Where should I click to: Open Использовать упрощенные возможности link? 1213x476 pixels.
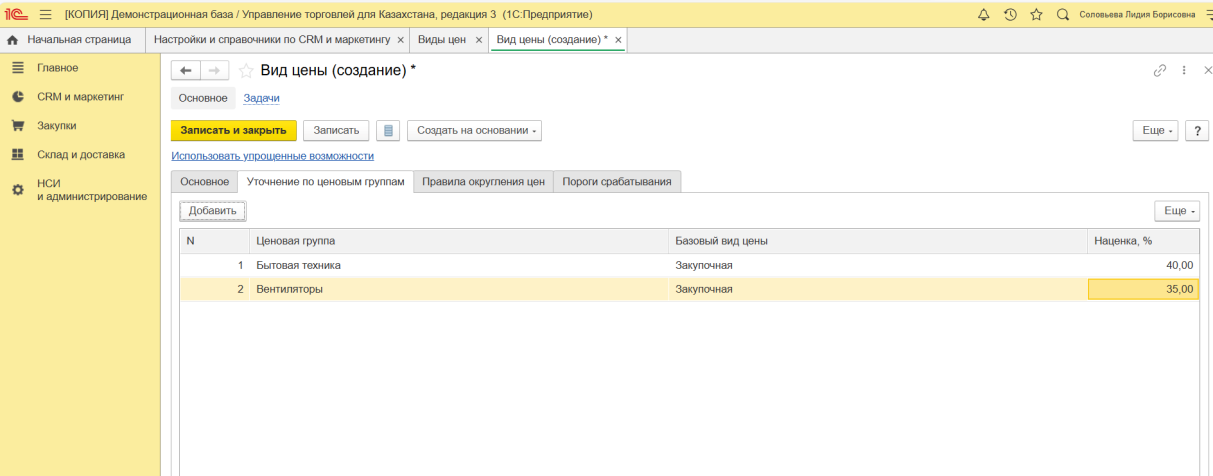[x=272, y=156]
